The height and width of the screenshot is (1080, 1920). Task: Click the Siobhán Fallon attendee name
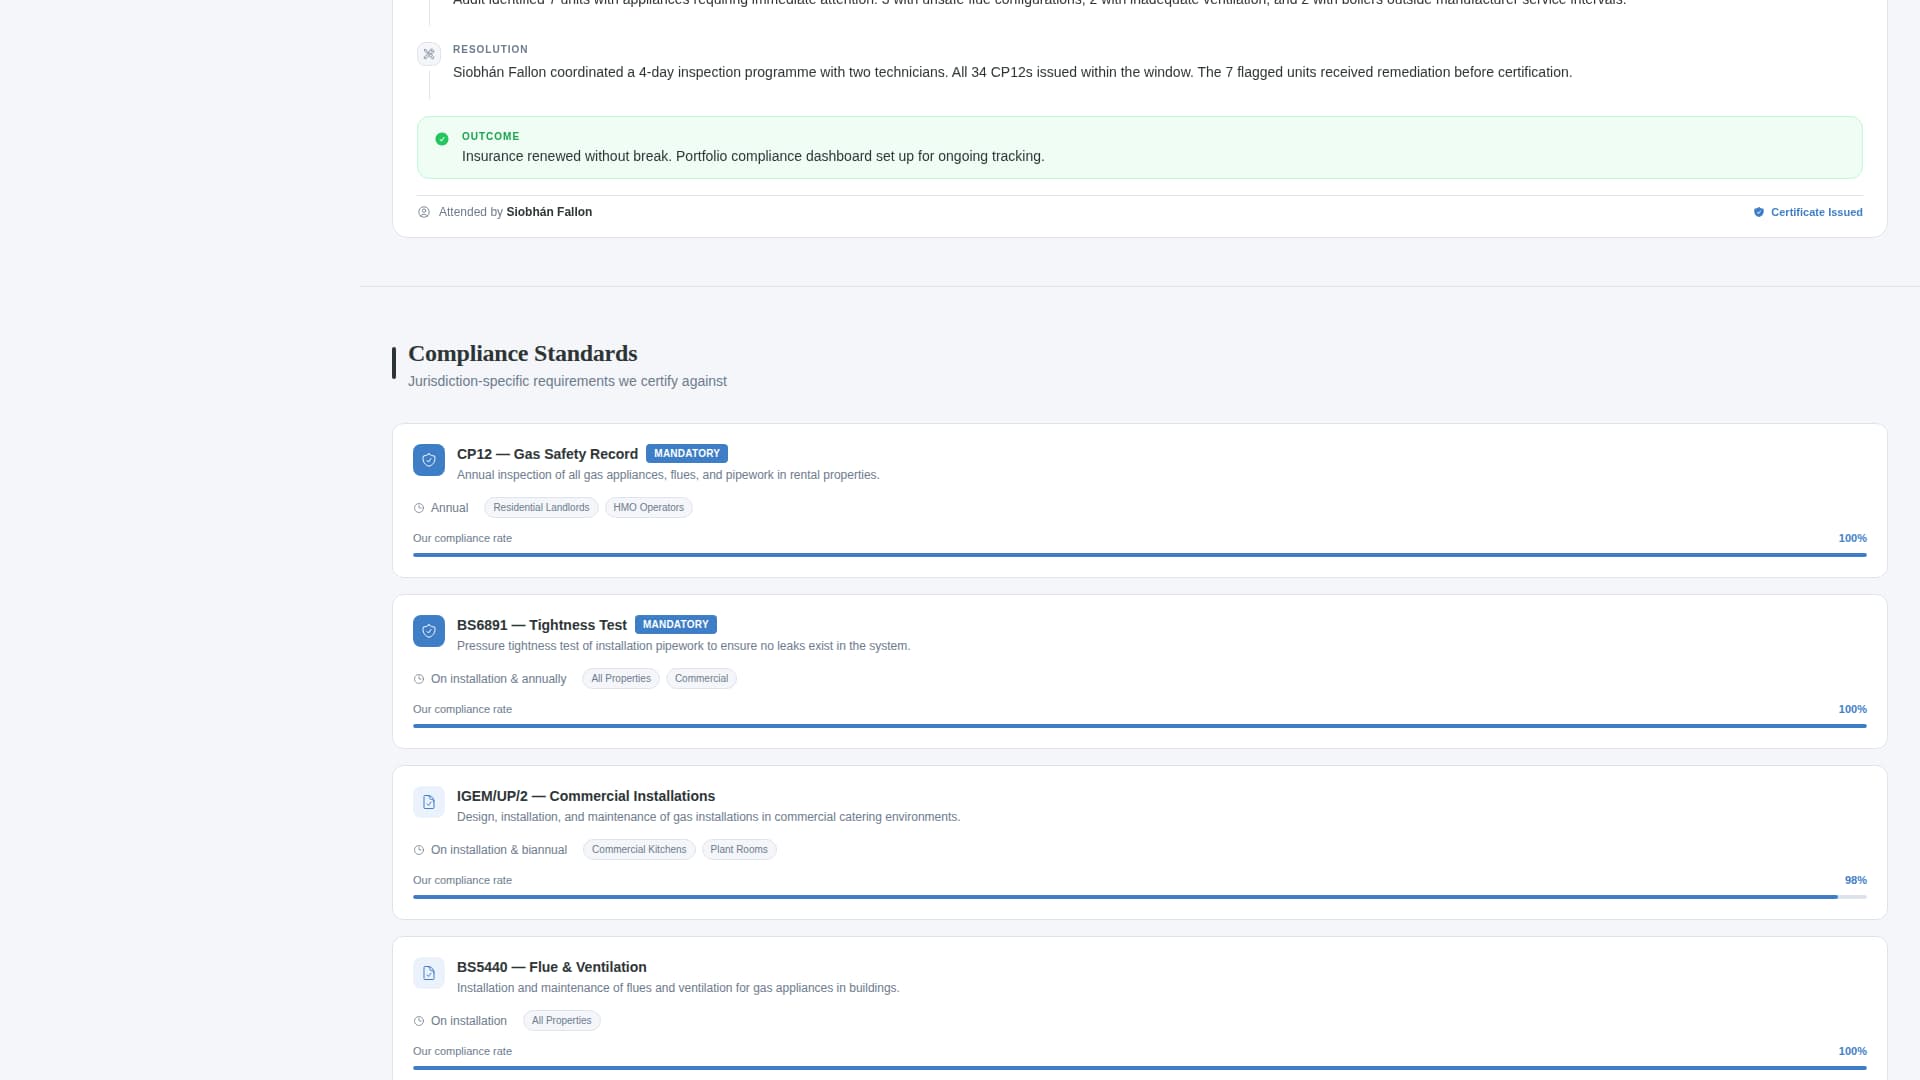click(549, 212)
